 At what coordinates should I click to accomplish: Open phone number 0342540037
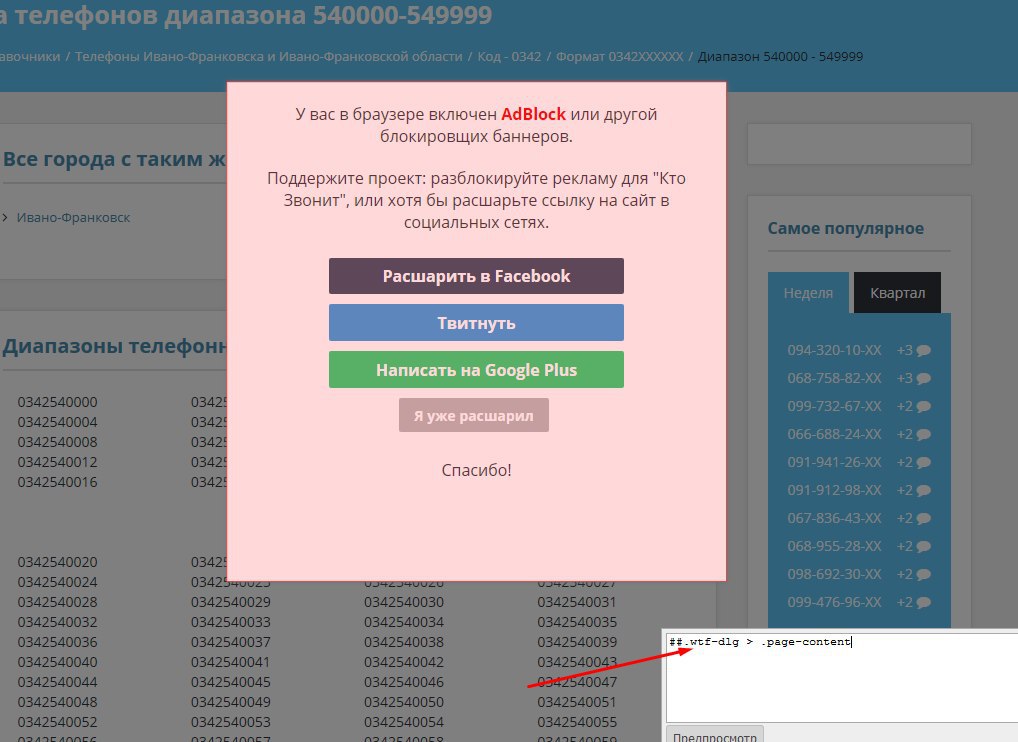(x=230, y=642)
